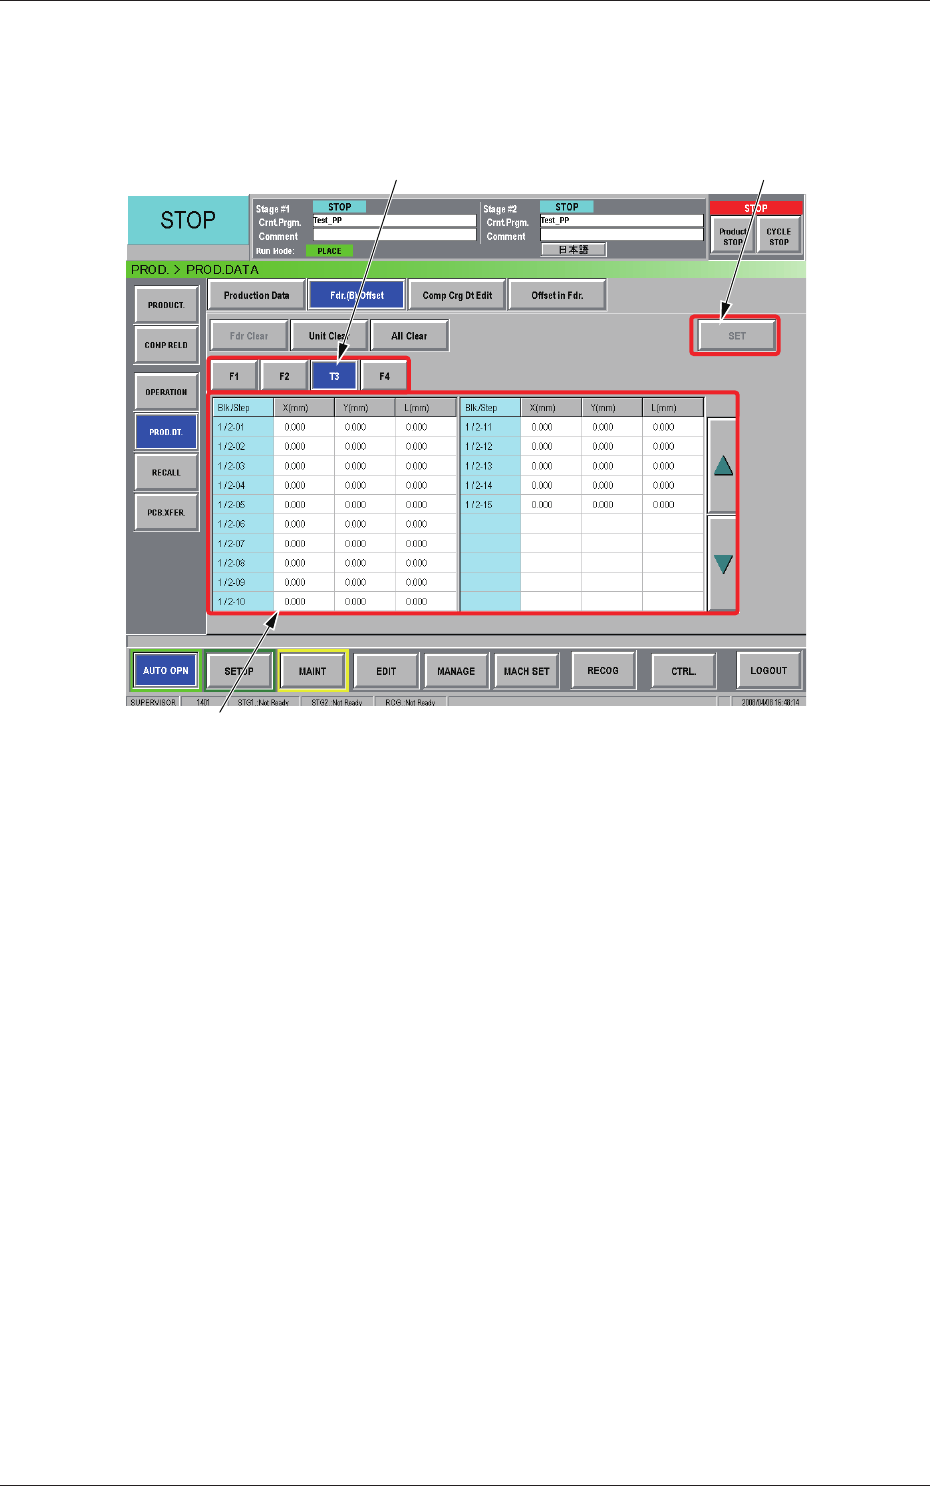Open the Comp Crg Dt Edit tab
The width and height of the screenshot is (930, 1486).
[x=457, y=295]
